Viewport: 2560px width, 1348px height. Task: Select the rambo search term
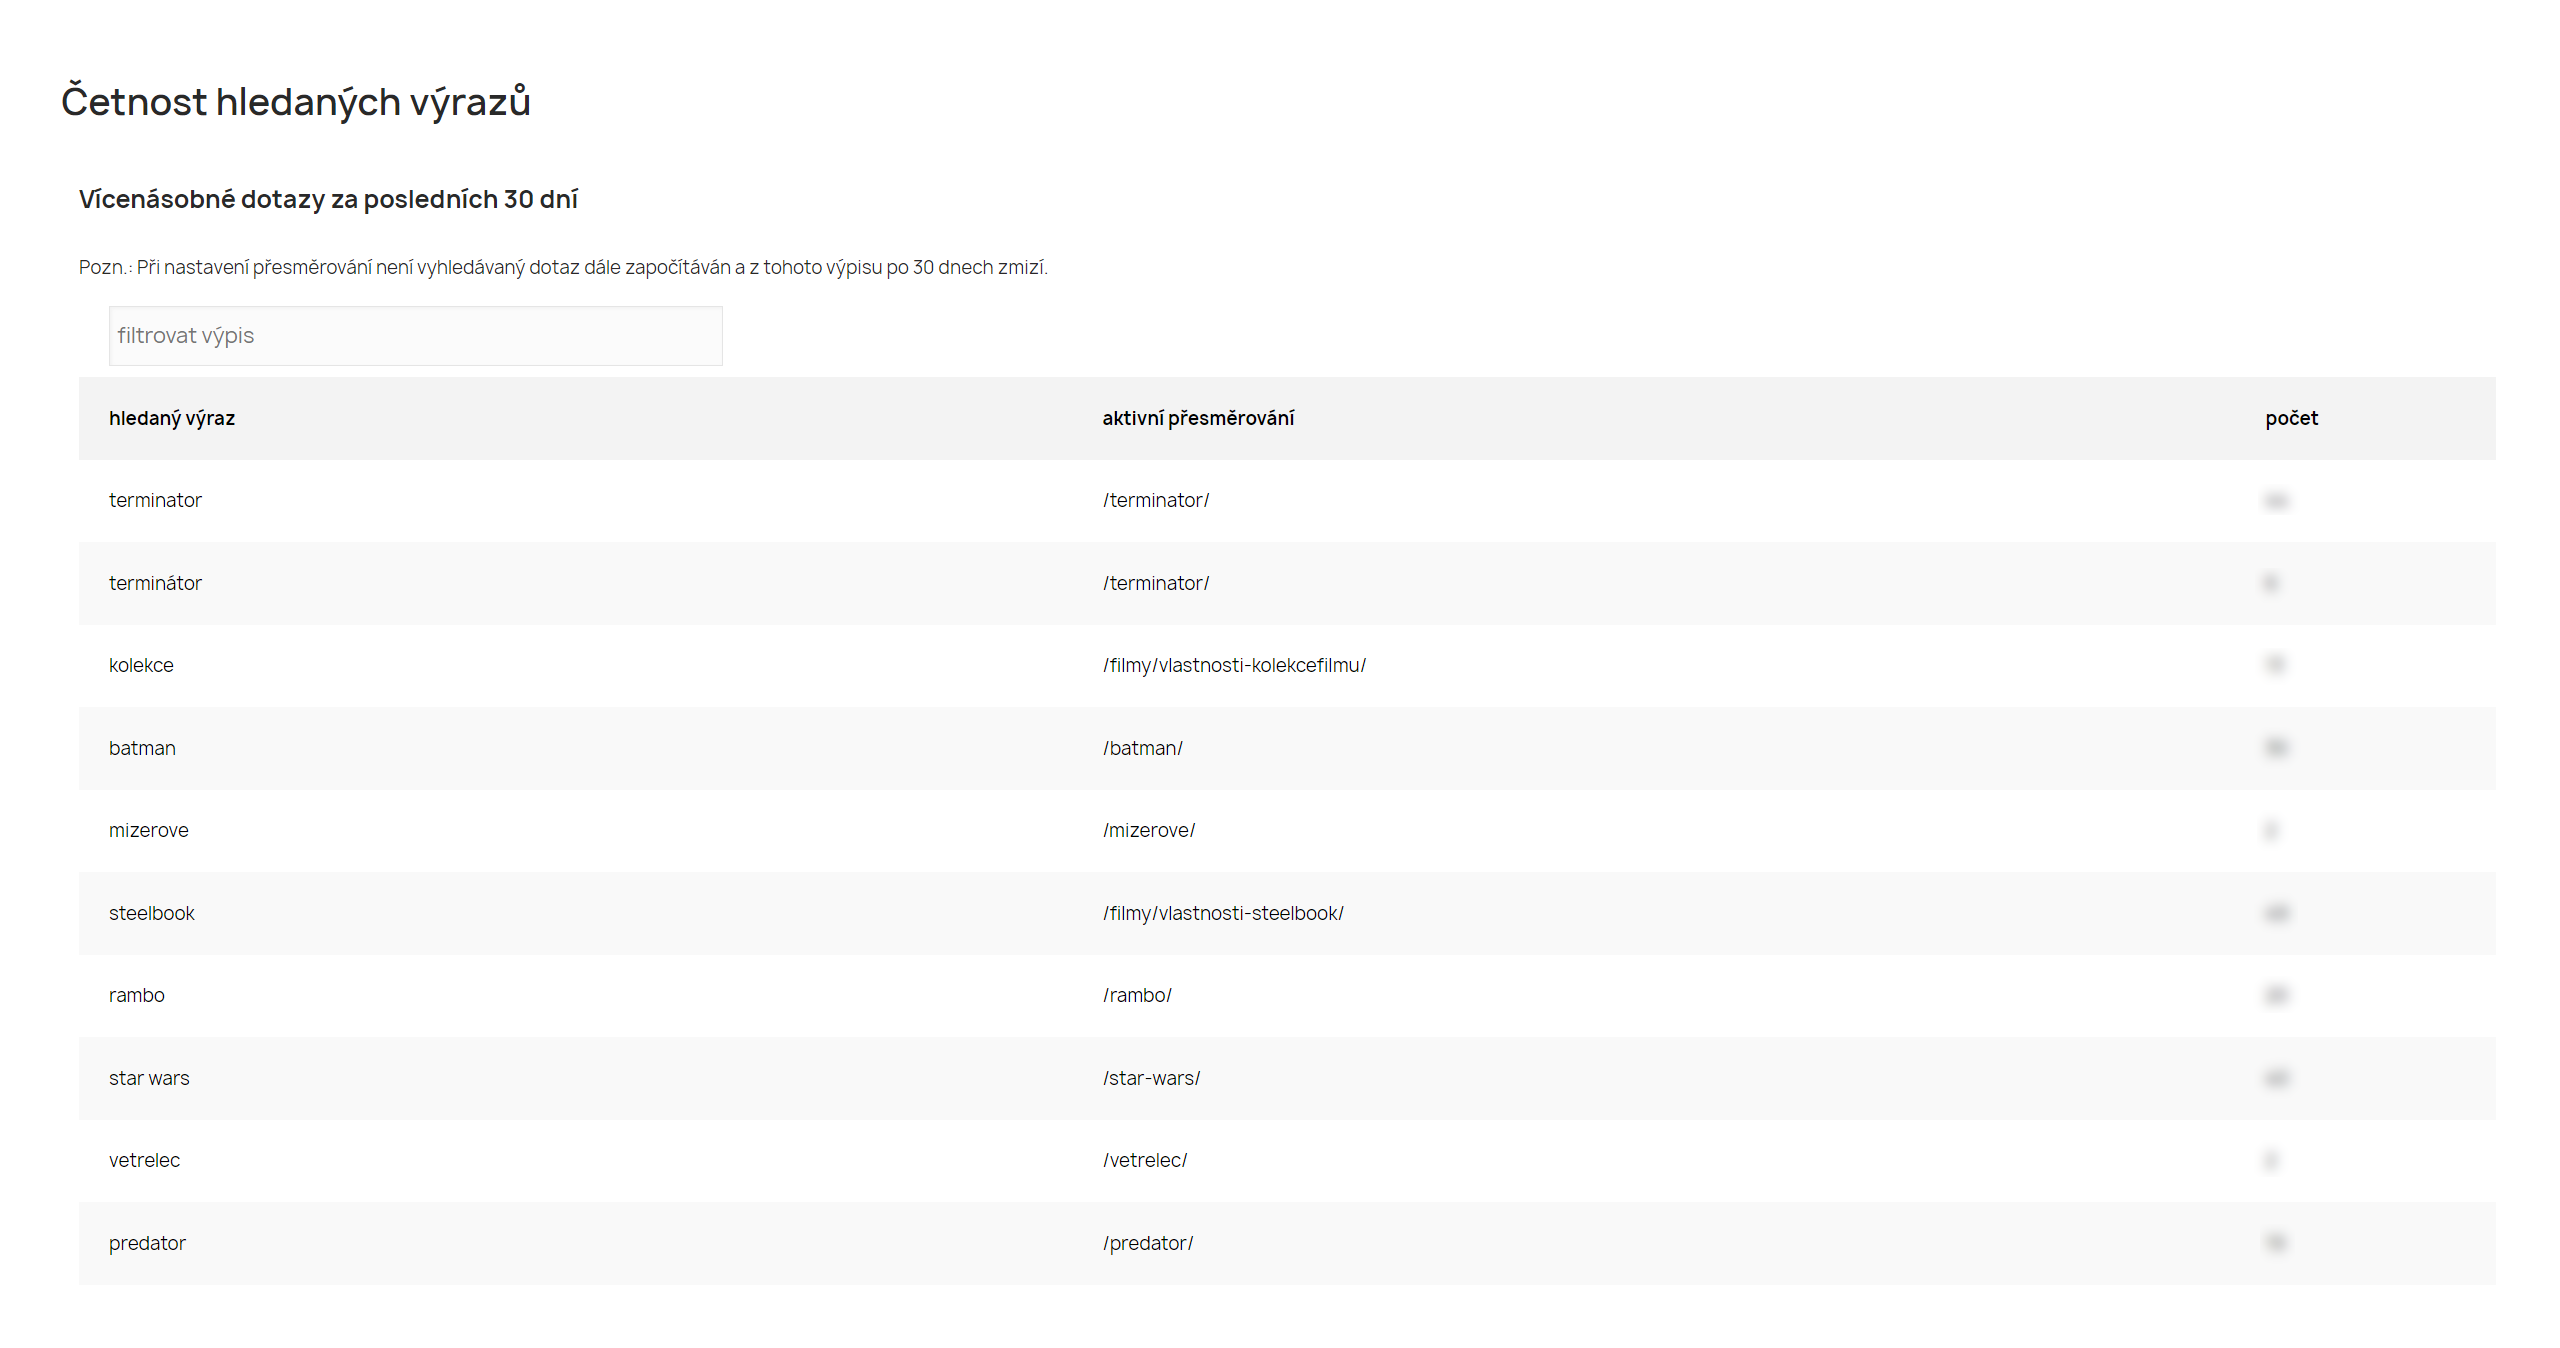136,995
